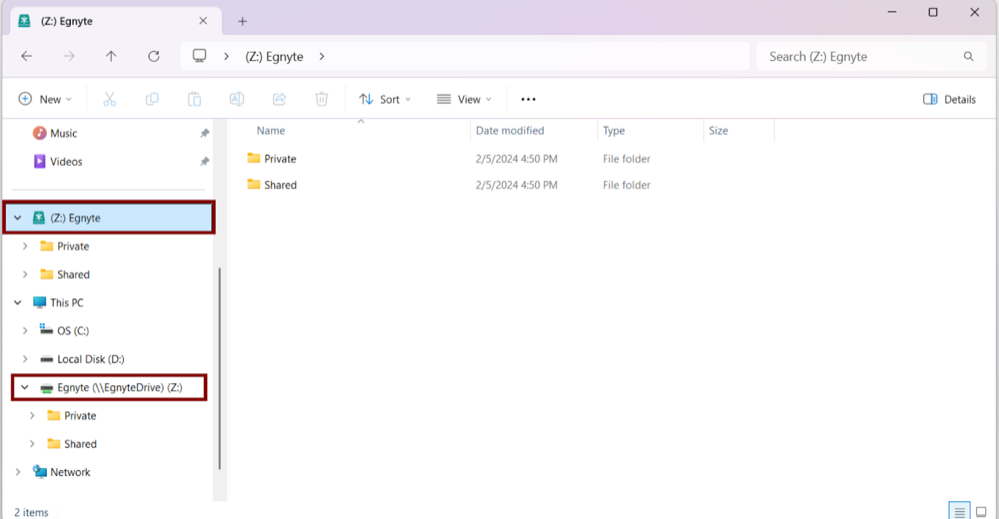The image size is (999, 519).
Task: Maximize the File Explorer window
Action: (x=933, y=12)
